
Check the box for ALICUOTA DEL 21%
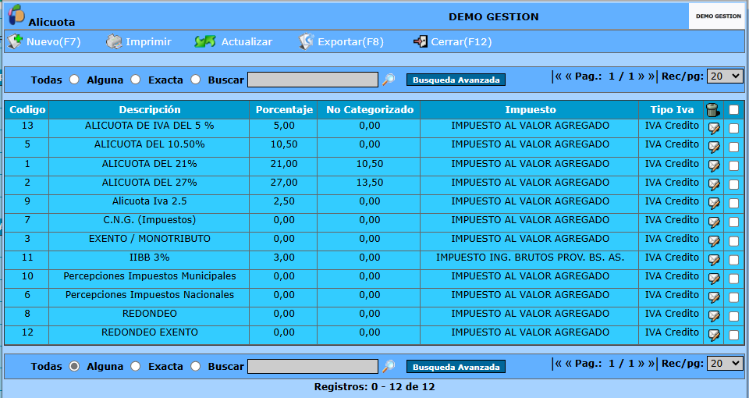point(734,166)
